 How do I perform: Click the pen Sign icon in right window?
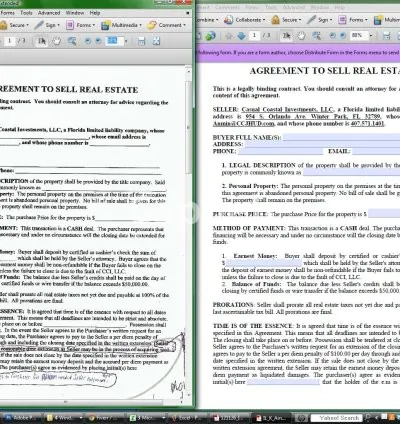[311, 20]
